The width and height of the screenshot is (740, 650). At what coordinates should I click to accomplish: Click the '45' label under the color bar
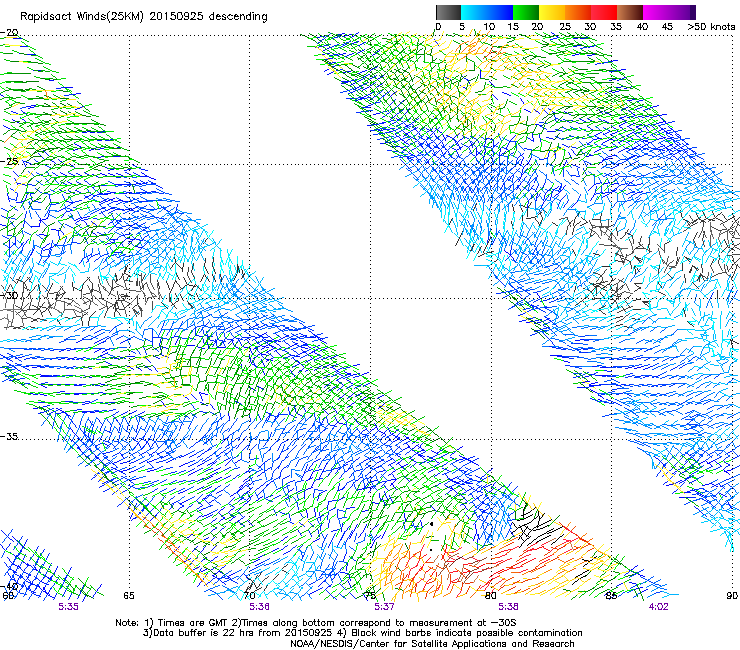667,27
